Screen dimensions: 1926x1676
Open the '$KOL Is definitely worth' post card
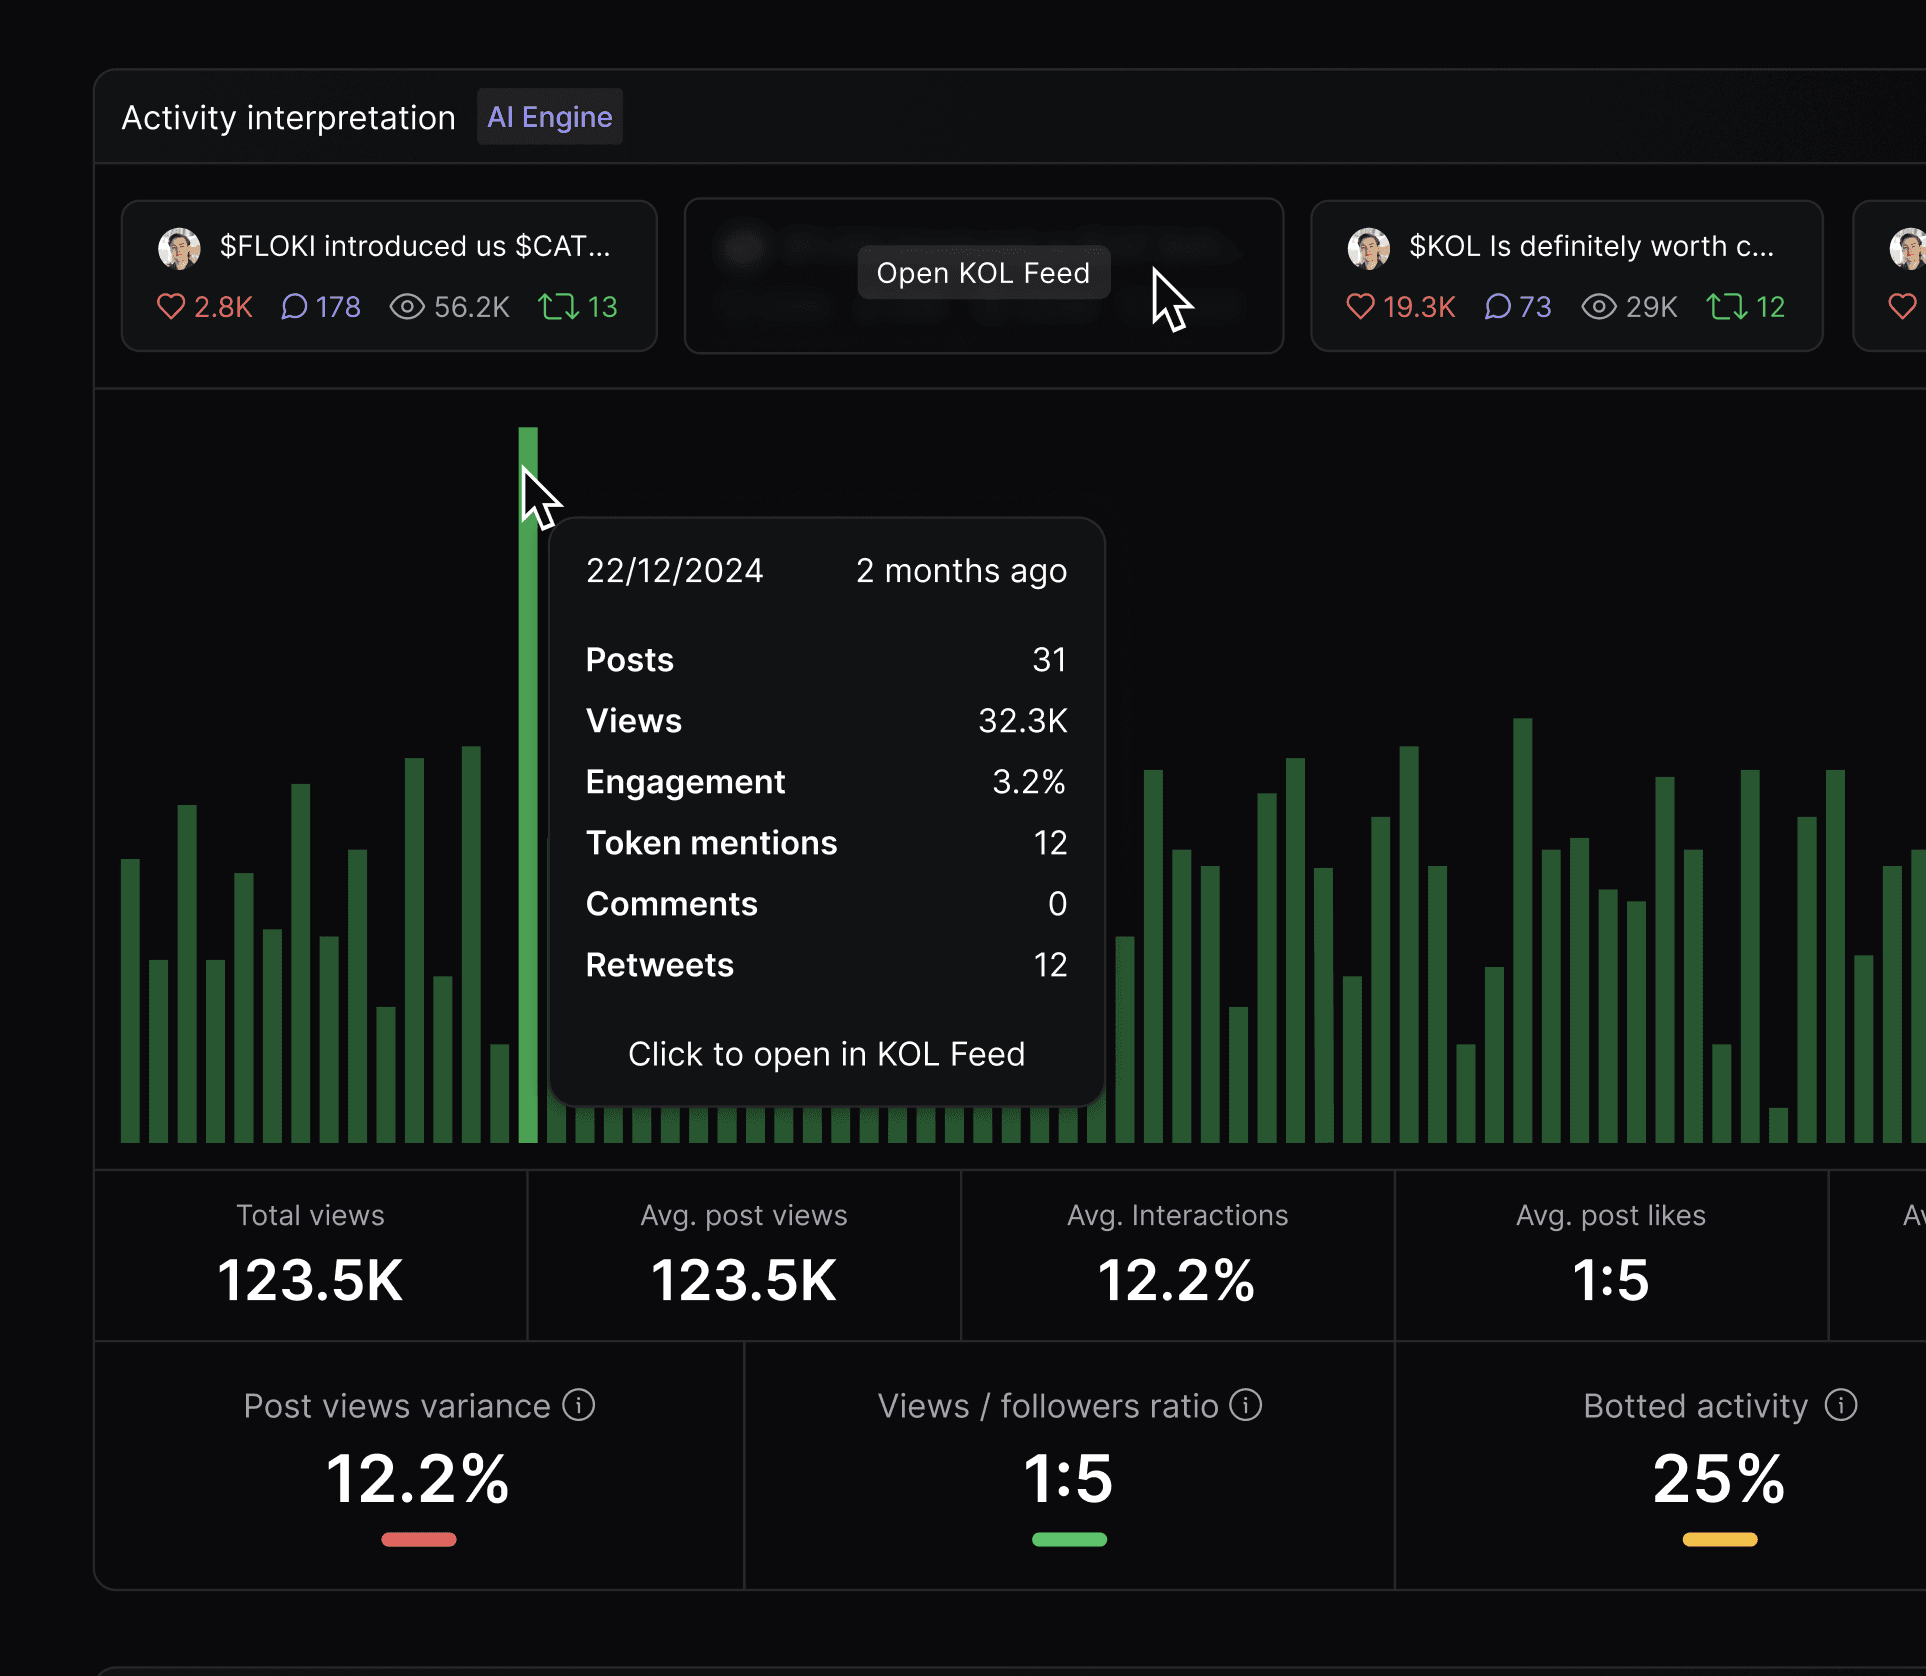1590,246
